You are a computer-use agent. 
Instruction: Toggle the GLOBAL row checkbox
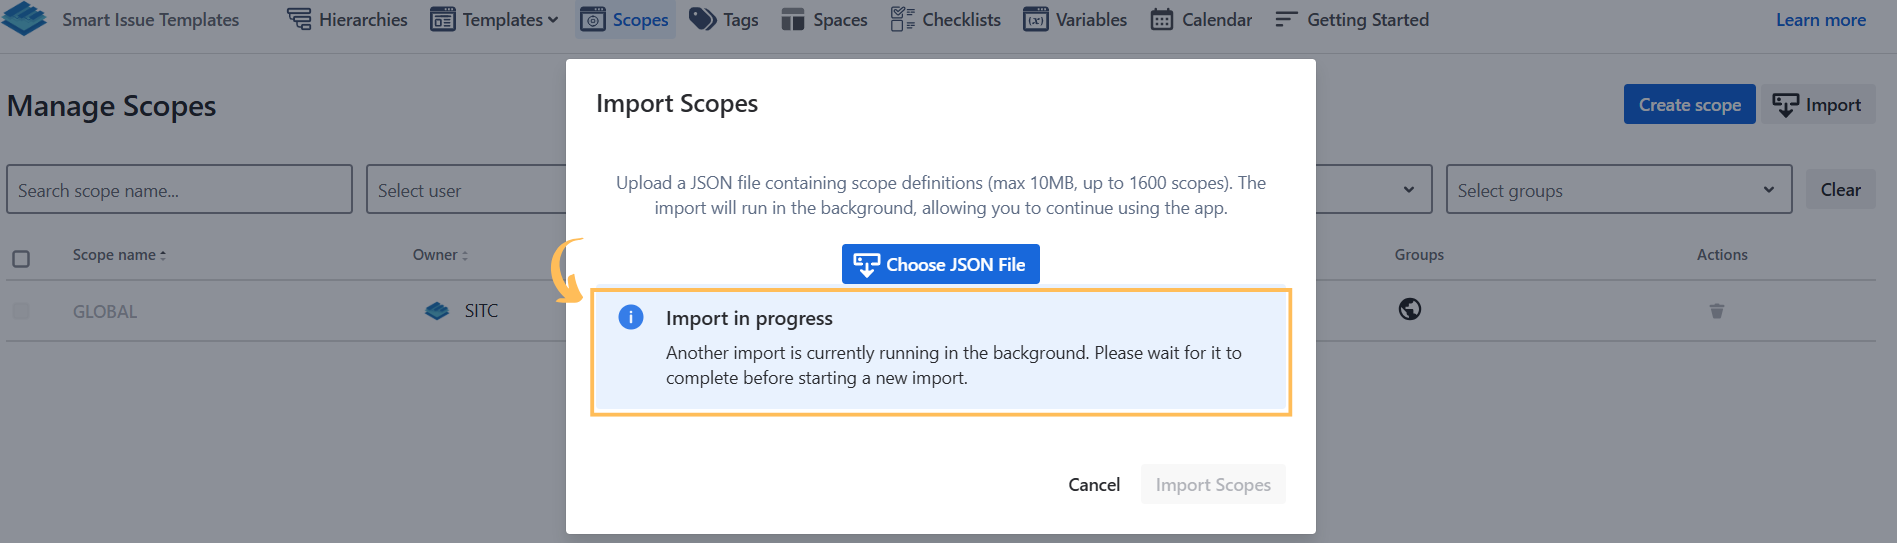coord(21,312)
